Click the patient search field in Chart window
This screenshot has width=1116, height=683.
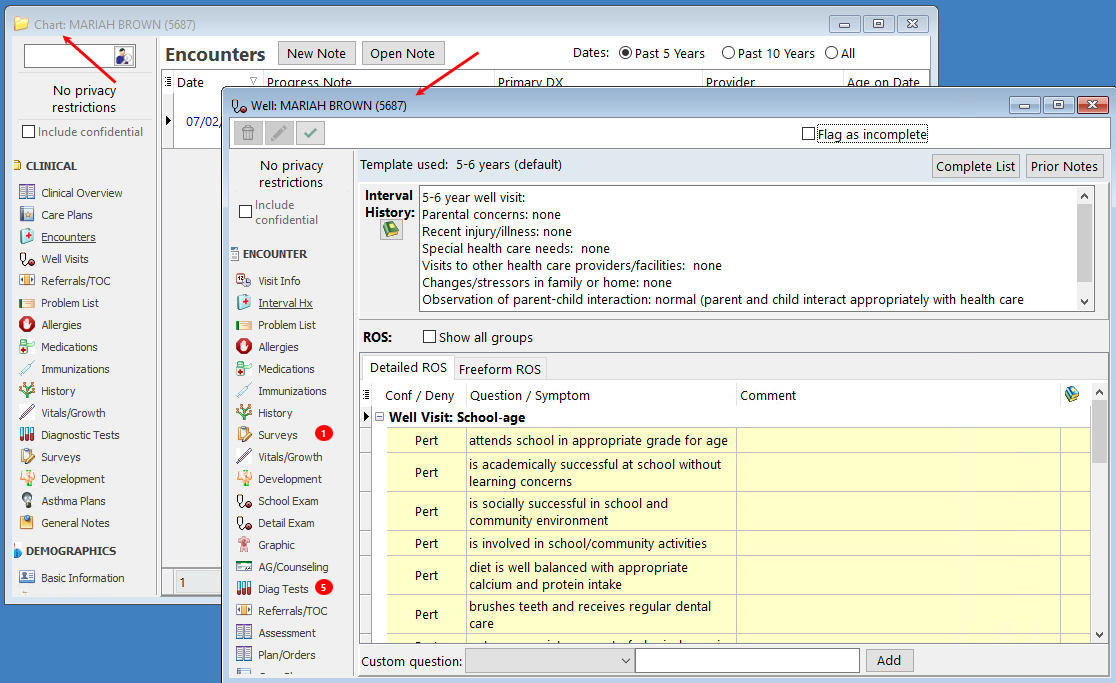(x=69, y=56)
